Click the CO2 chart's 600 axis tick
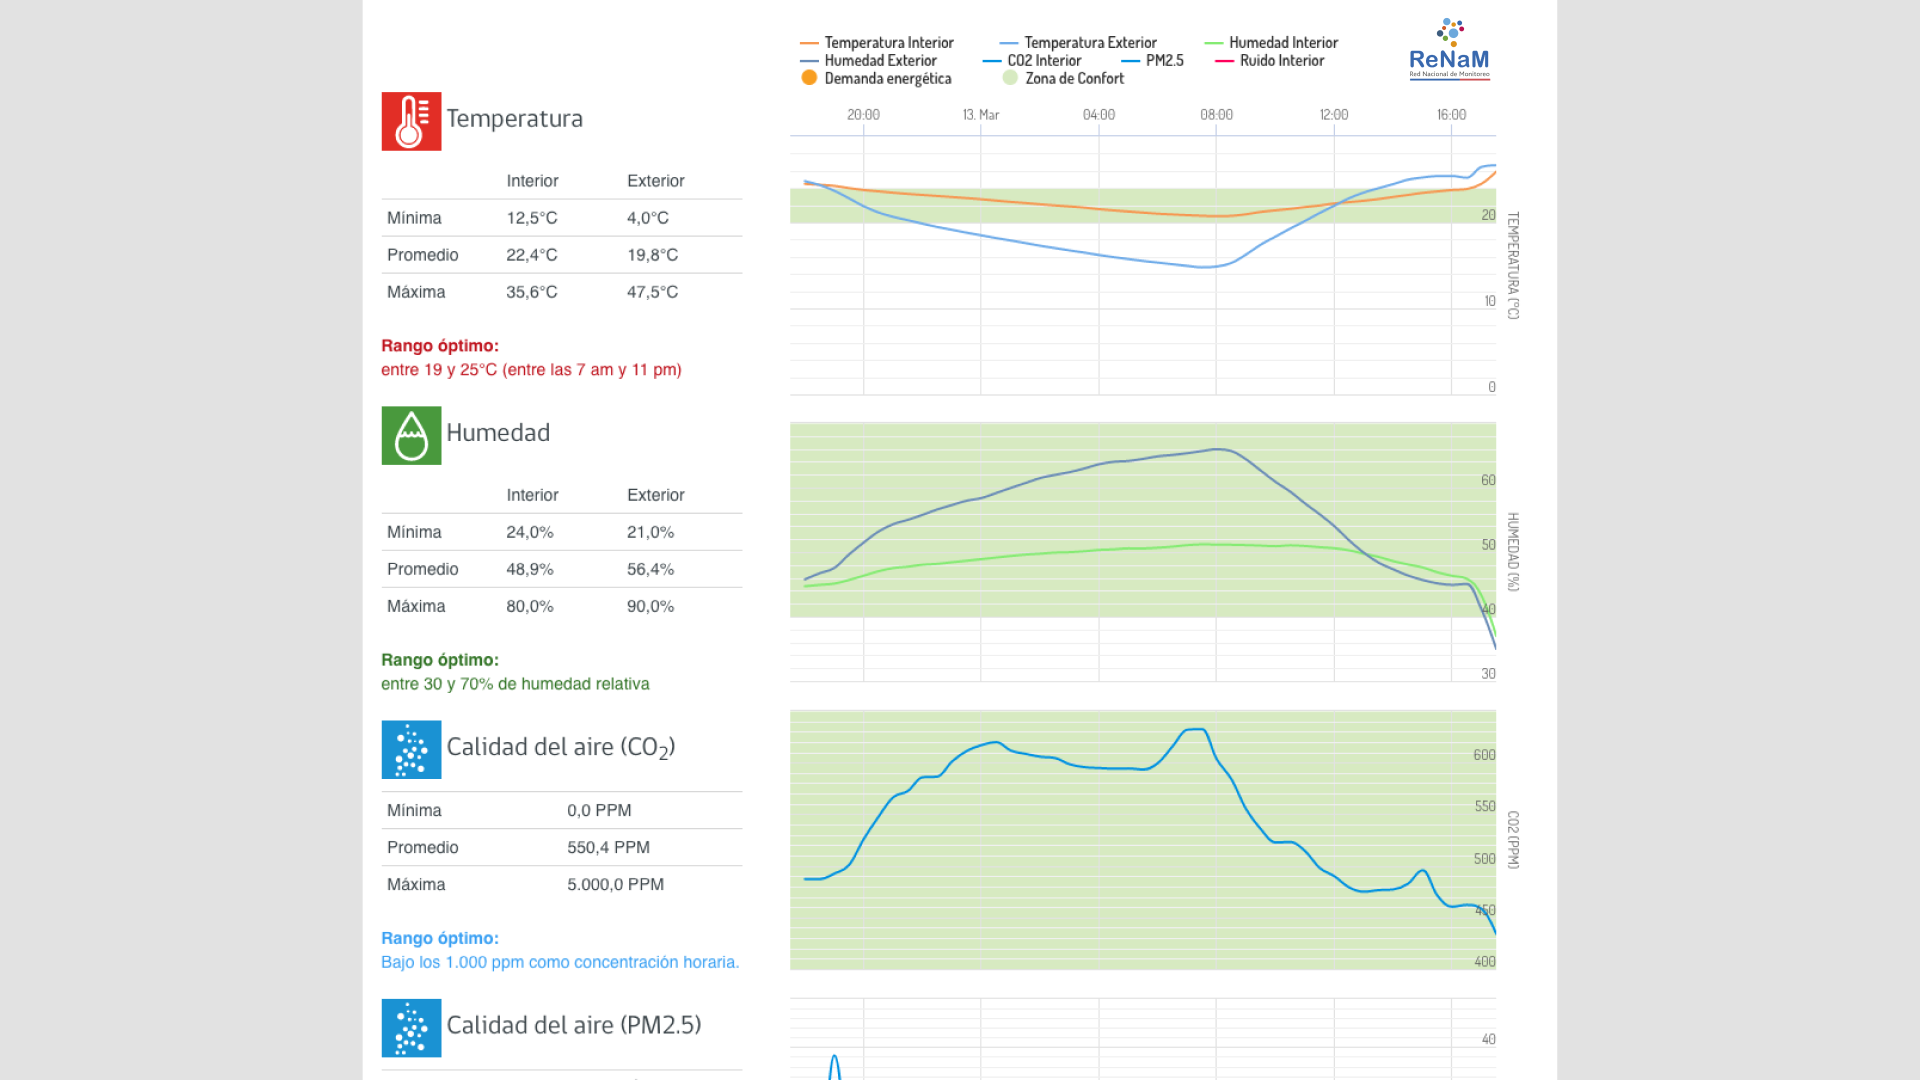 point(1484,755)
